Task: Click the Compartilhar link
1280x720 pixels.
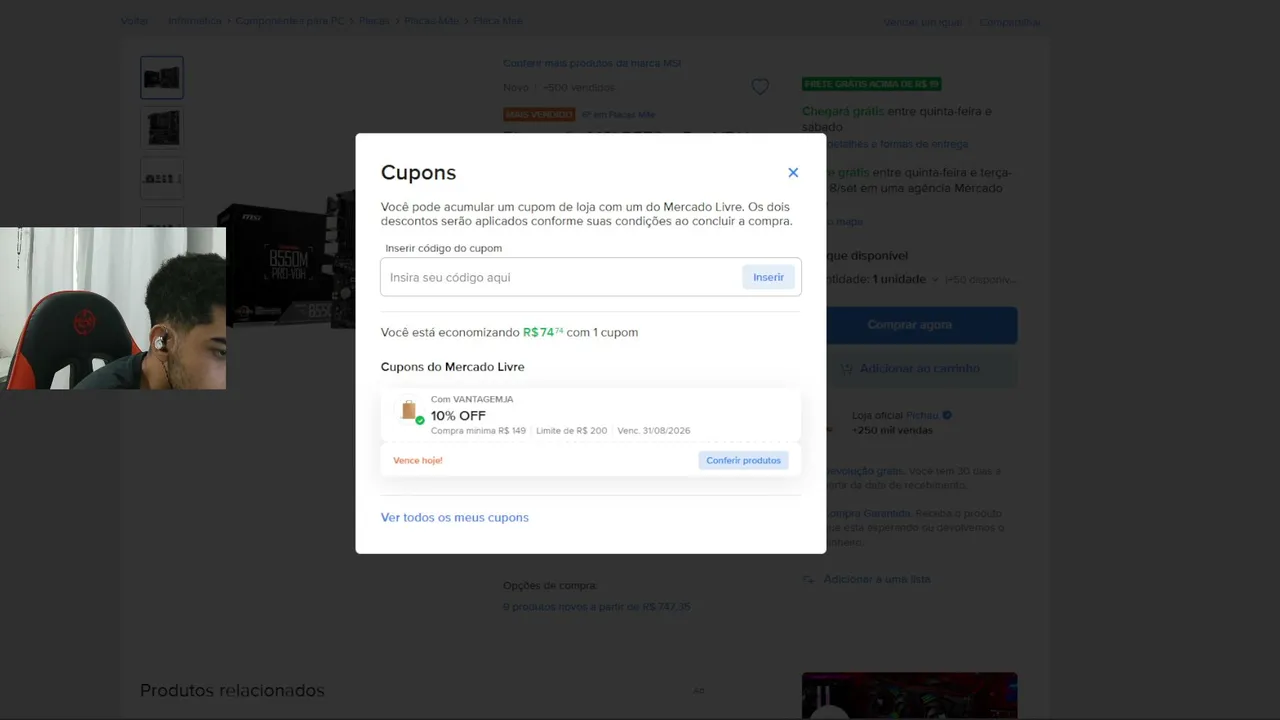Action: click(1010, 22)
